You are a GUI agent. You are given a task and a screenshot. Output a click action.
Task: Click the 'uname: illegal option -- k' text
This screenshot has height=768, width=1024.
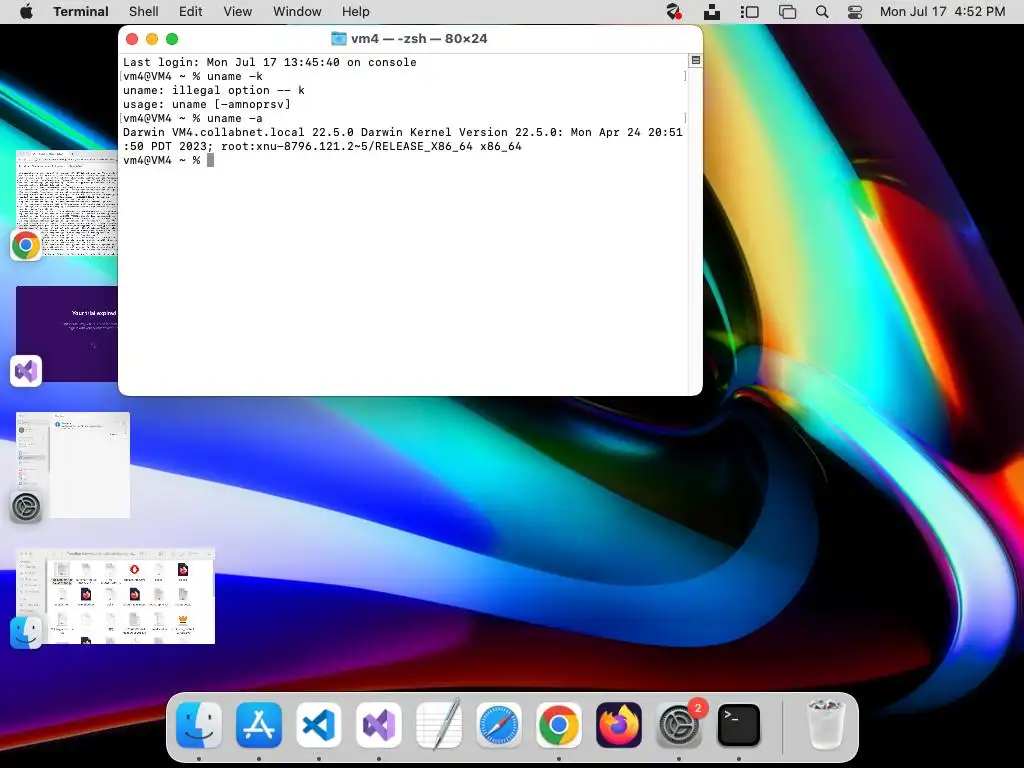(214, 90)
